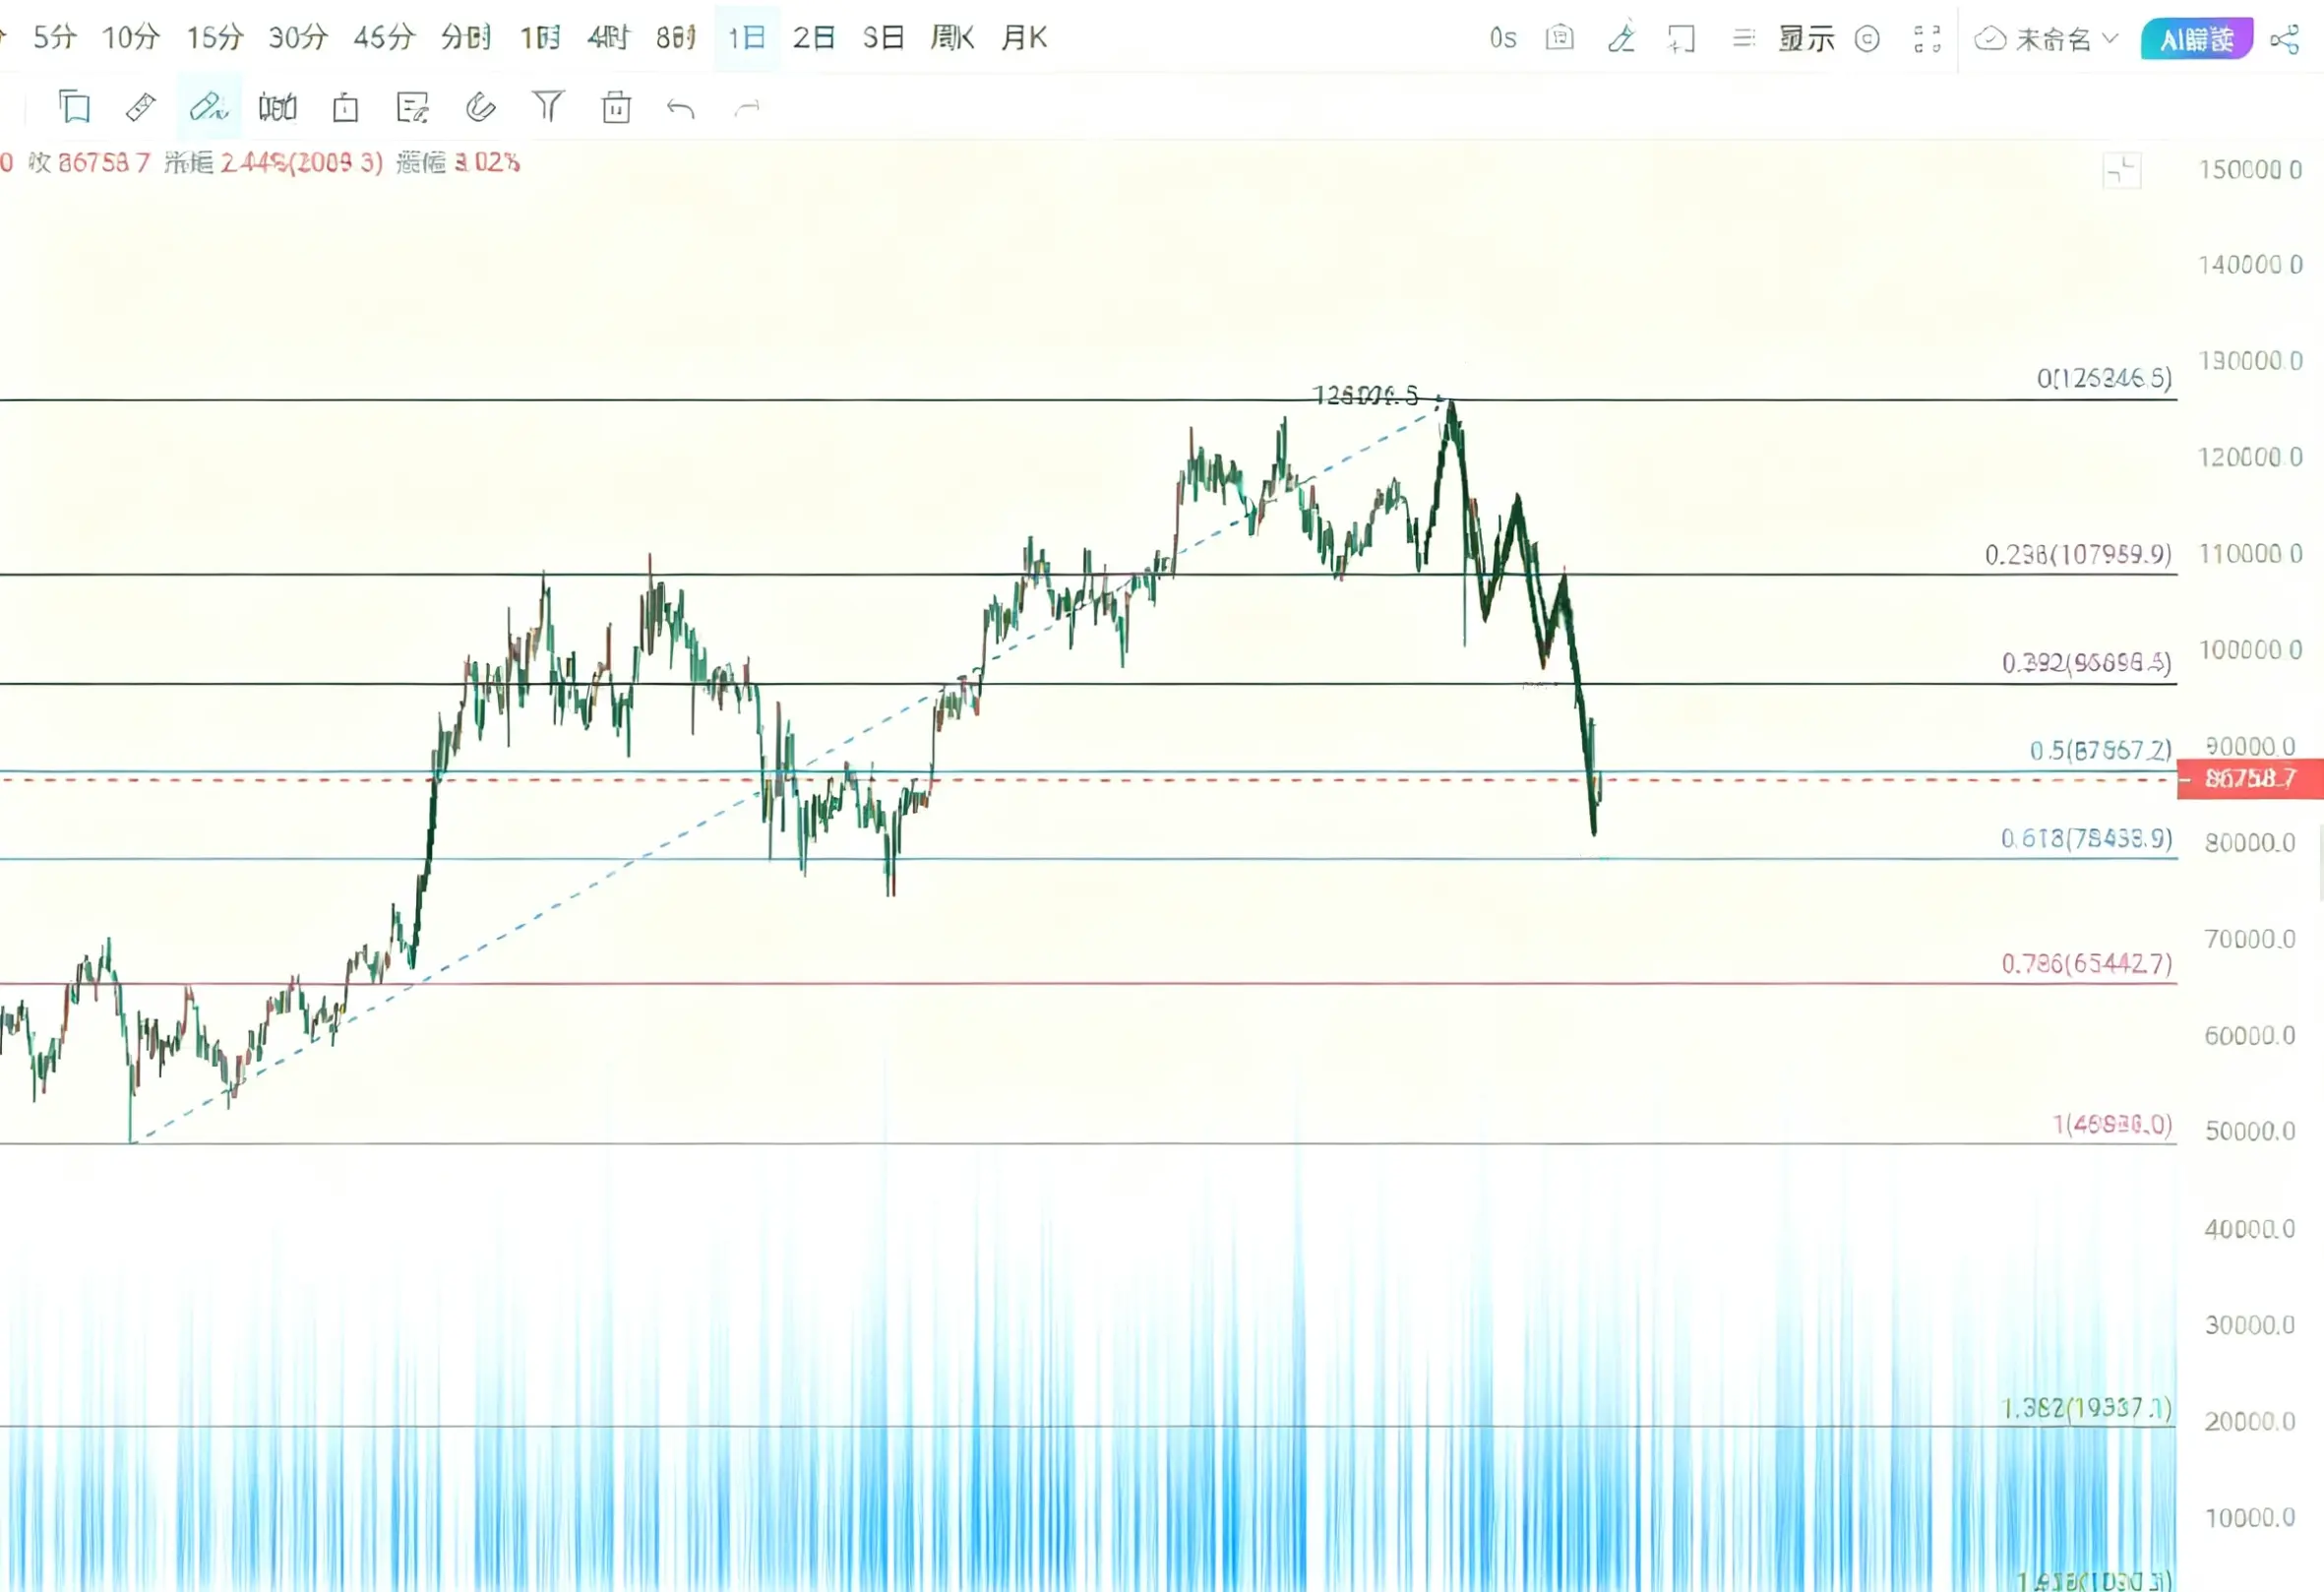The image size is (2324, 1592).
Task: Open the filter funnel tool
Action: click(548, 106)
